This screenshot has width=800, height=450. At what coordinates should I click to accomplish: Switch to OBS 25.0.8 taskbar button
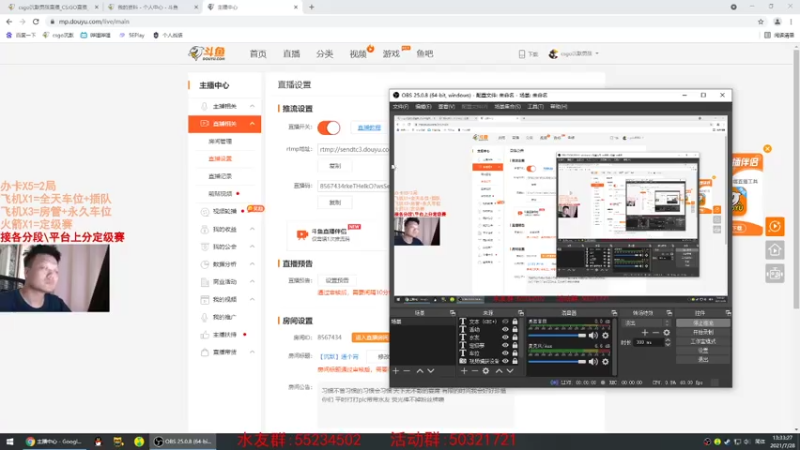[183, 441]
